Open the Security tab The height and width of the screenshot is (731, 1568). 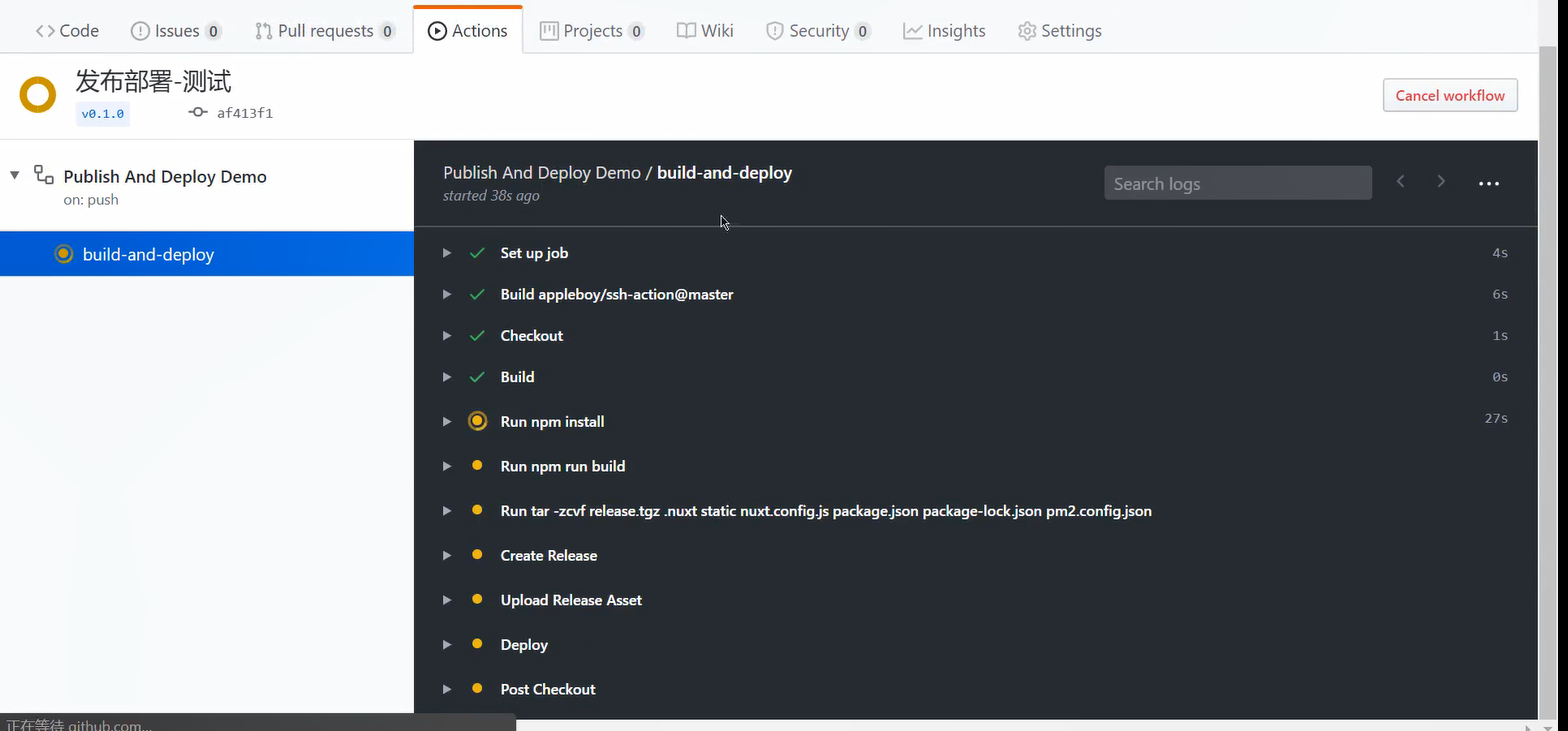tap(818, 31)
